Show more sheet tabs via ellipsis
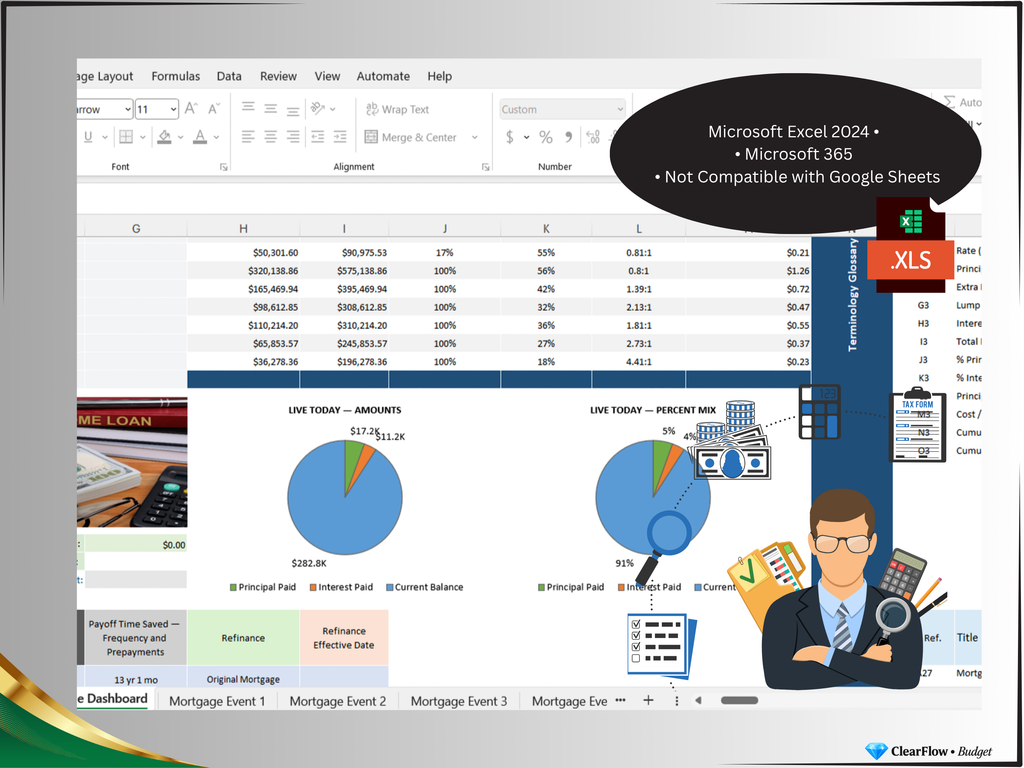Image resolution: width=1024 pixels, height=768 pixels. (620, 700)
